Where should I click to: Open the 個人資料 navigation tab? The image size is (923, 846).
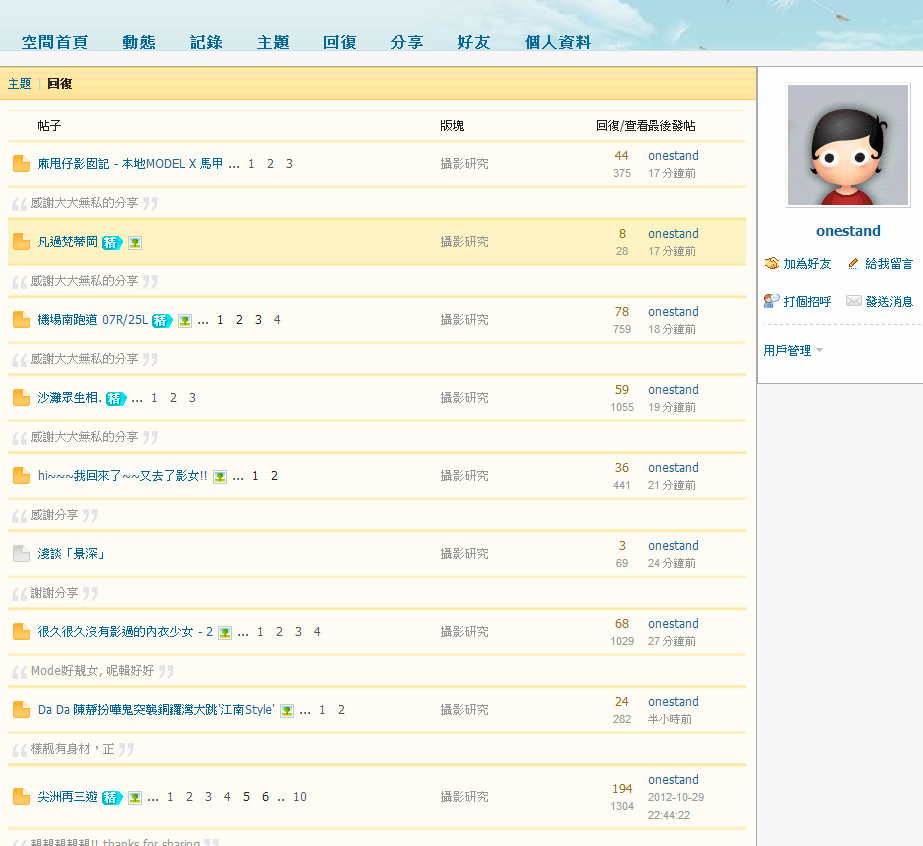[557, 42]
